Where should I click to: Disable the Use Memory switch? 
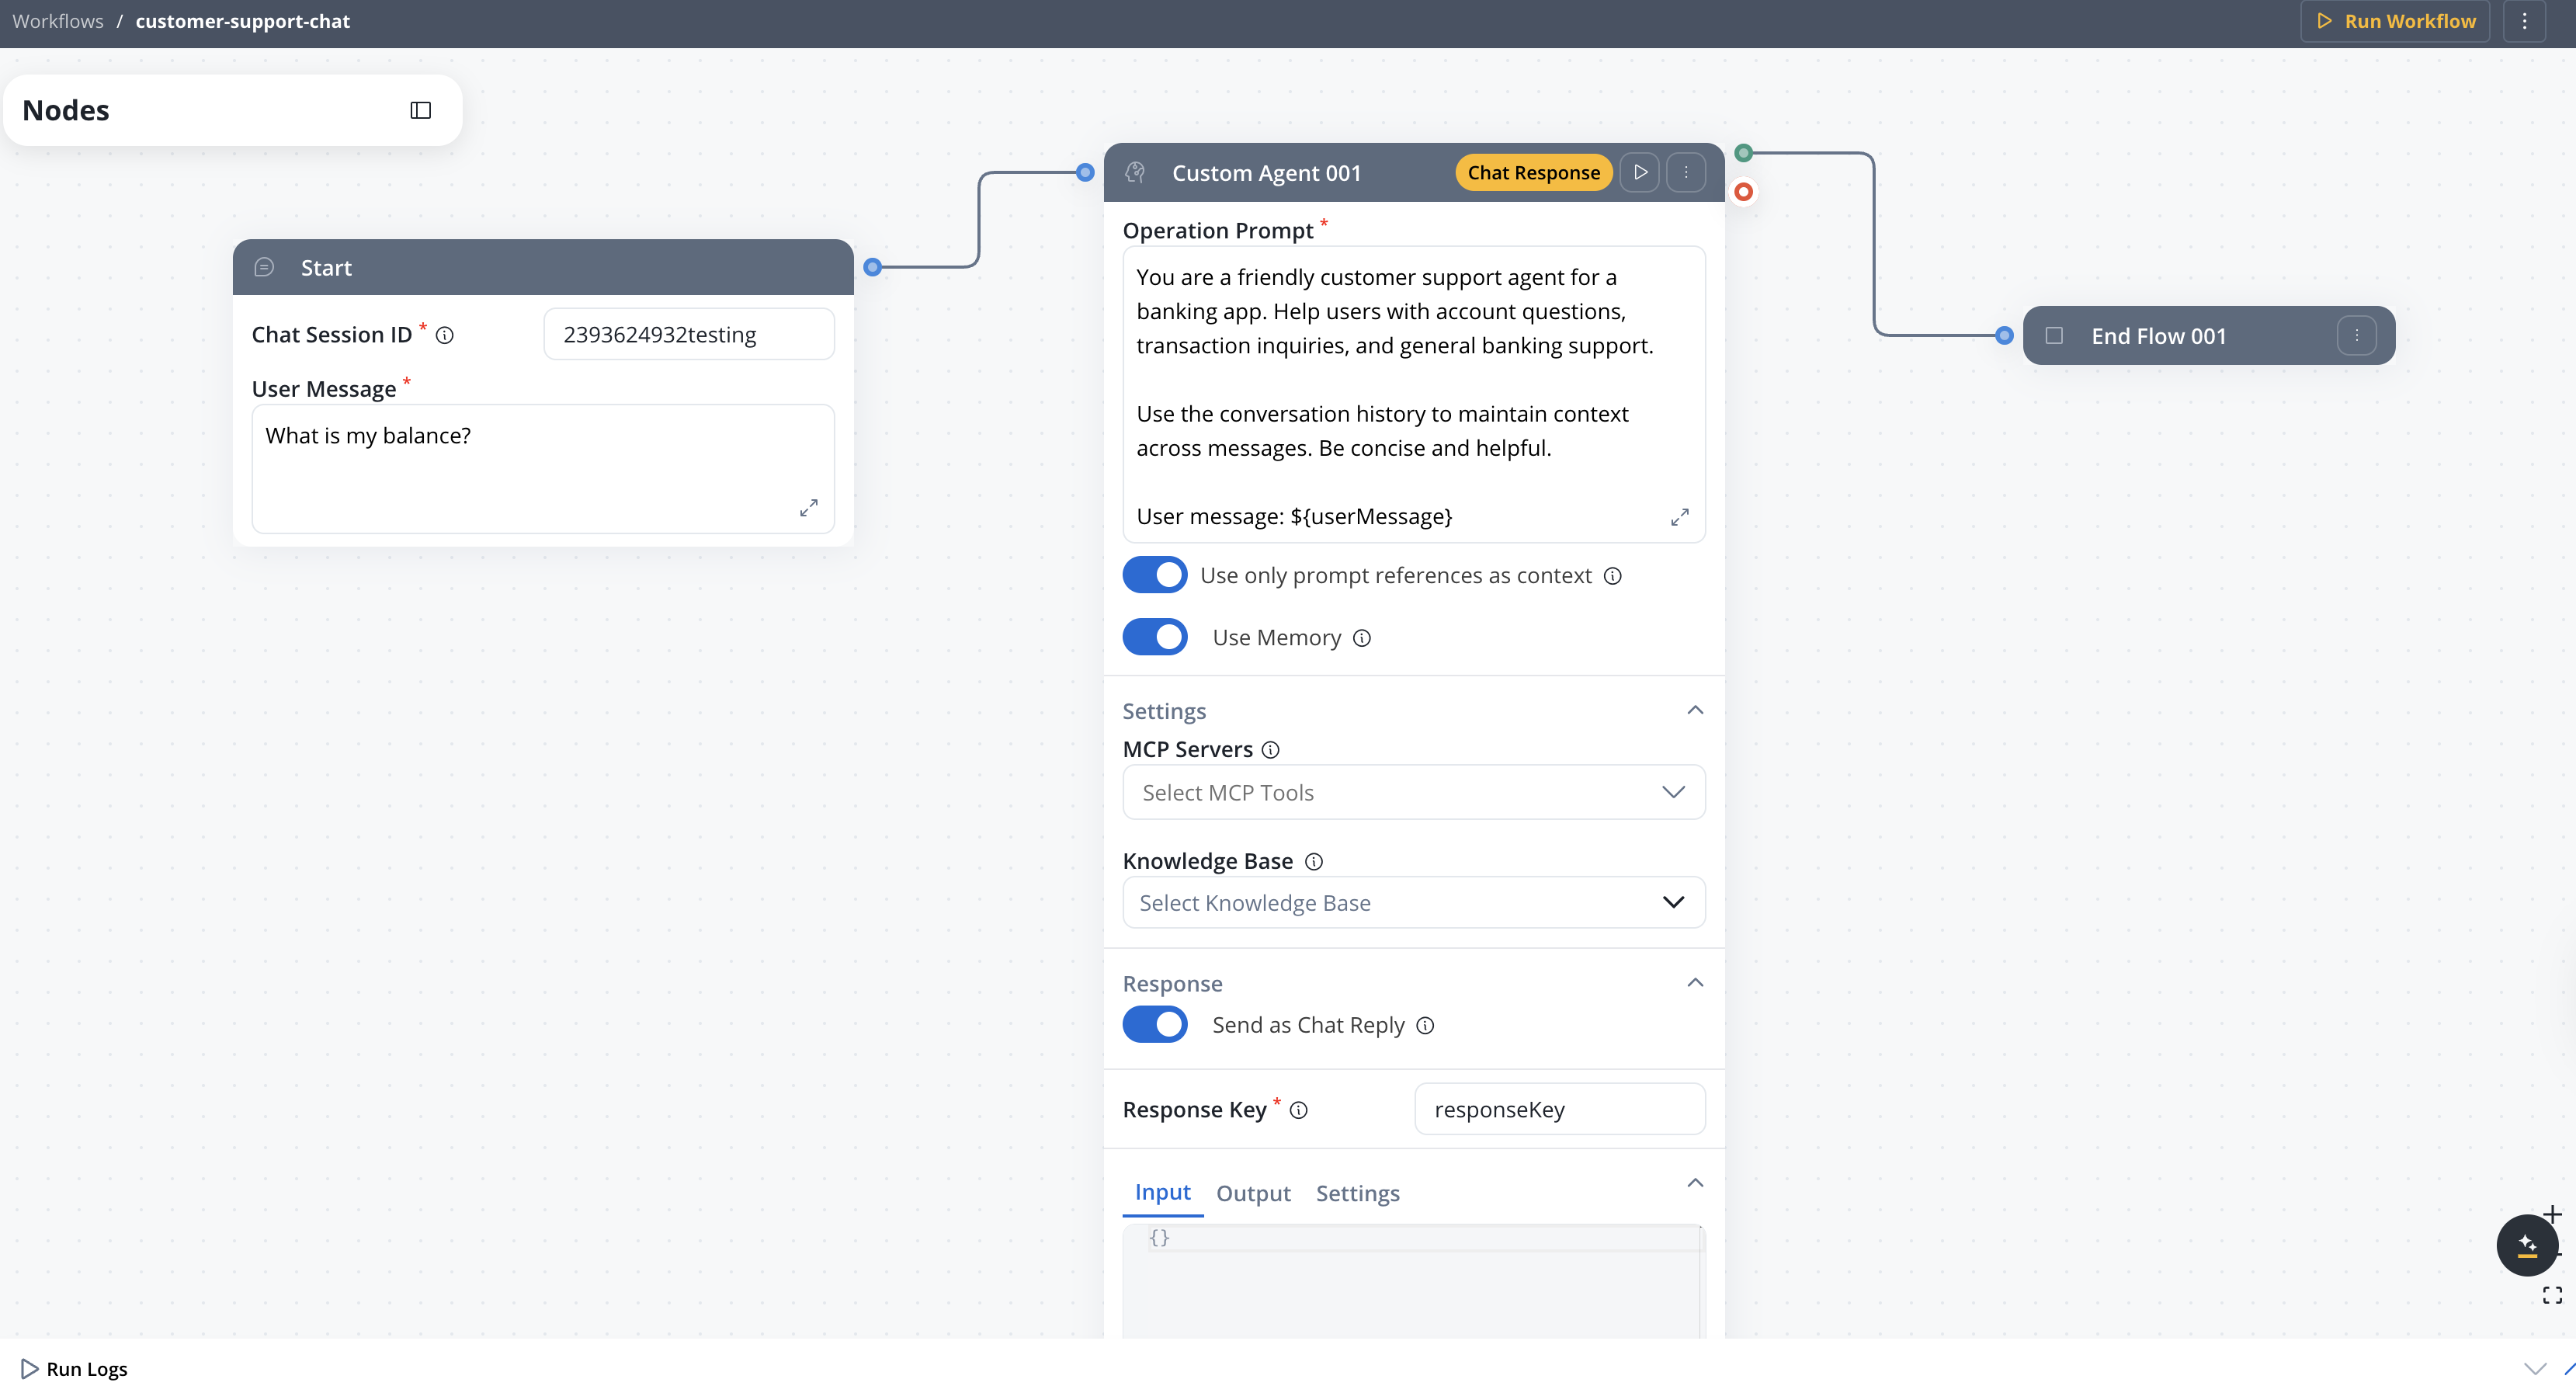pyautogui.click(x=1154, y=637)
